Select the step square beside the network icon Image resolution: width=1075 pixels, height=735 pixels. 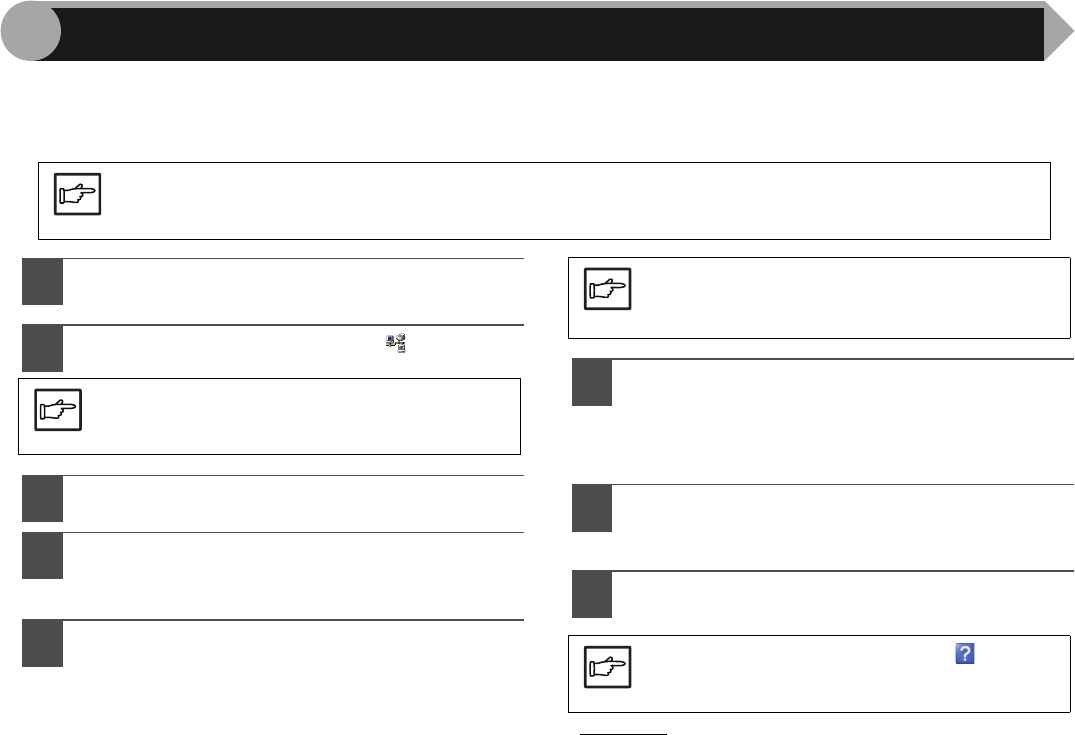43,347
